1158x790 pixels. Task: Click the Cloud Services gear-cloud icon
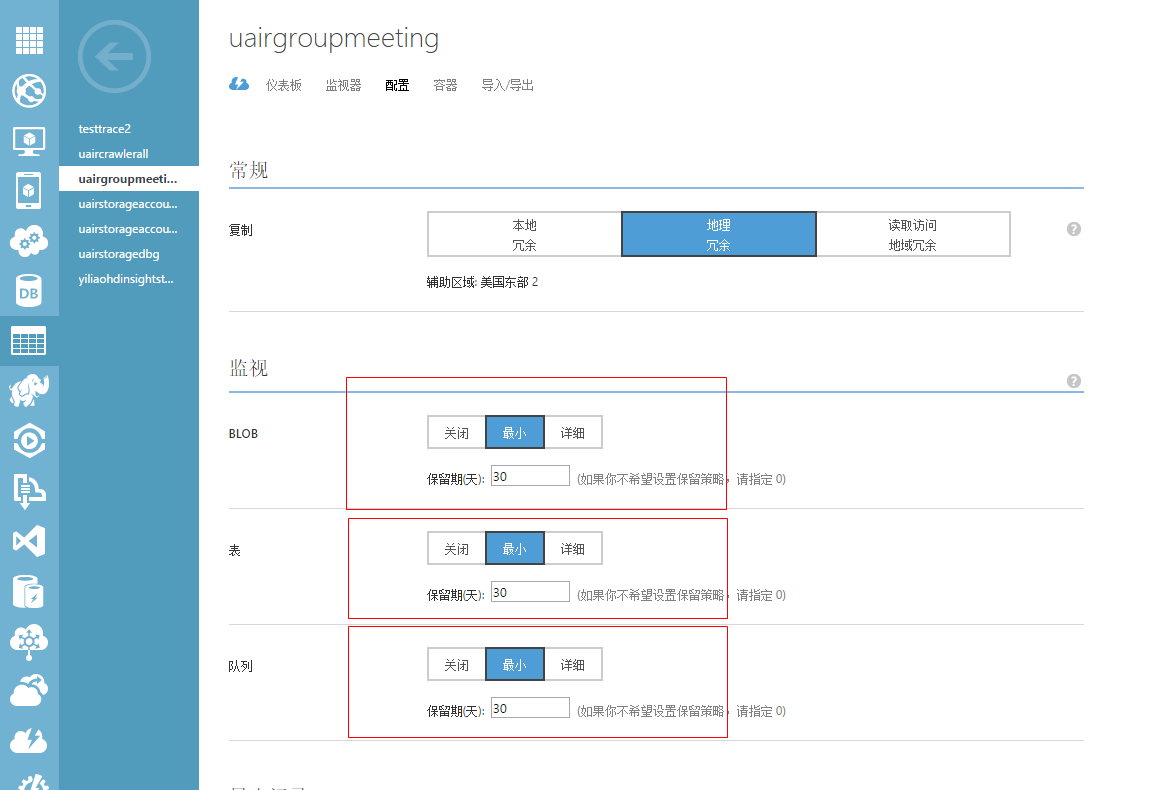pos(29,240)
